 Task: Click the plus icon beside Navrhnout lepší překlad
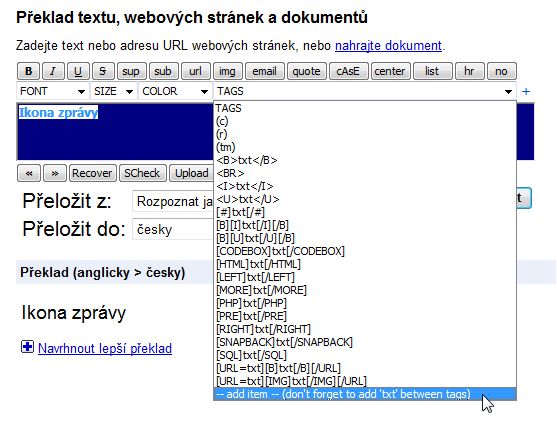(x=27, y=347)
